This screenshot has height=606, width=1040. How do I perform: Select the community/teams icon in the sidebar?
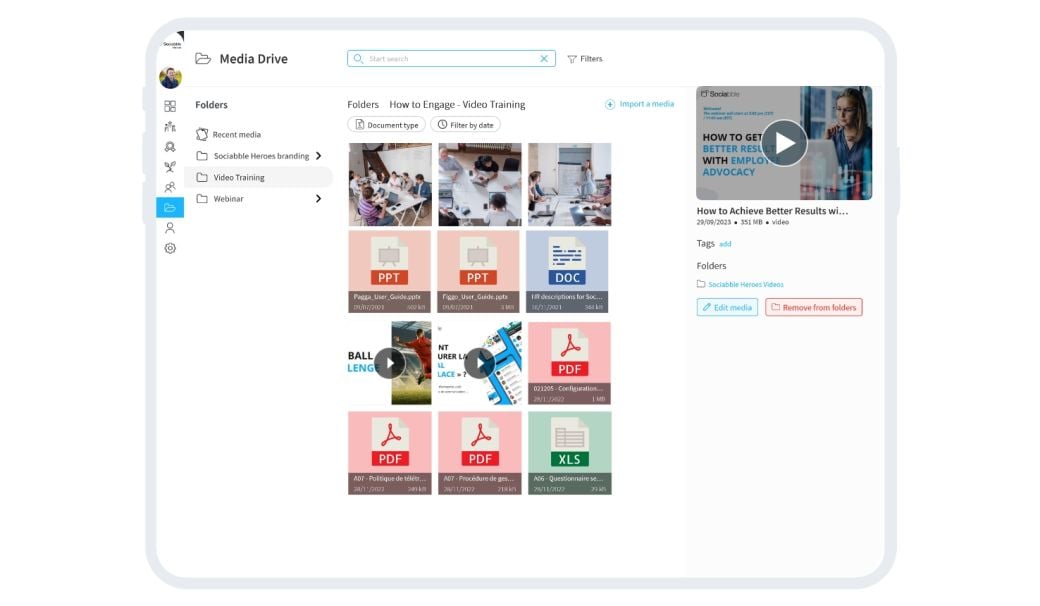point(170,126)
